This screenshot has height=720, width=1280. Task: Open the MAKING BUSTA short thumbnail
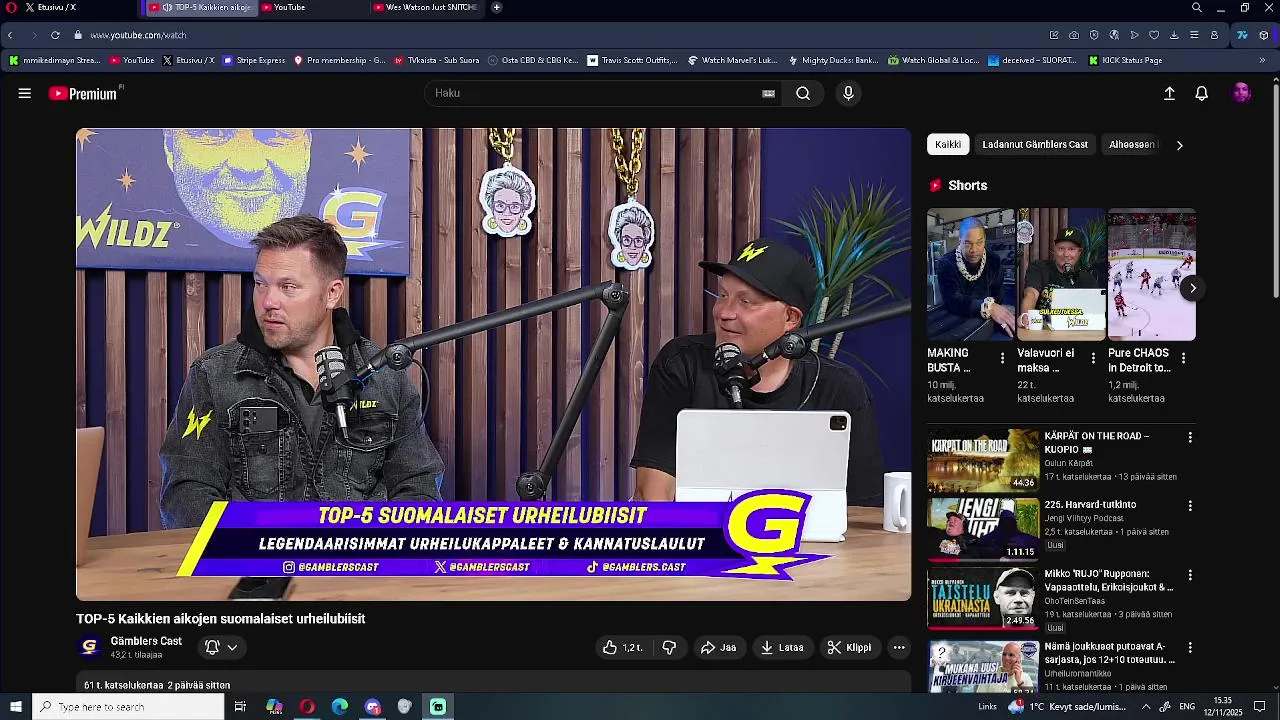point(971,275)
